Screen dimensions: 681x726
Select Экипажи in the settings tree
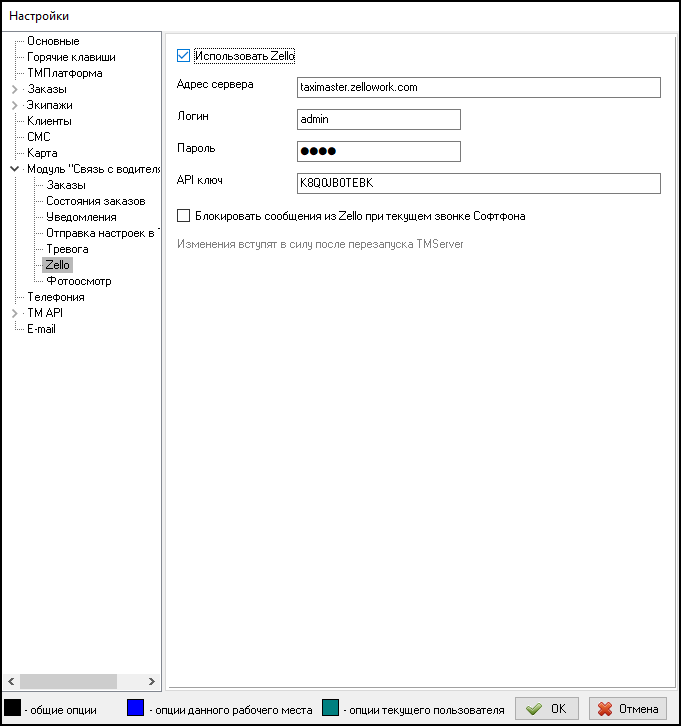[x=49, y=105]
